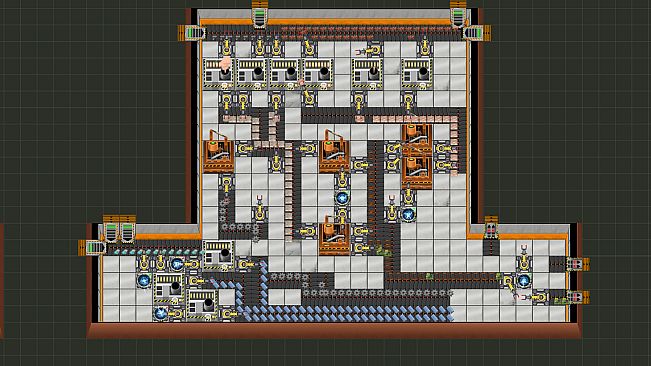The width and height of the screenshot is (651, 366).
Task: Click the blue orb beneath the central assembler
Action: tap(343, 198)
